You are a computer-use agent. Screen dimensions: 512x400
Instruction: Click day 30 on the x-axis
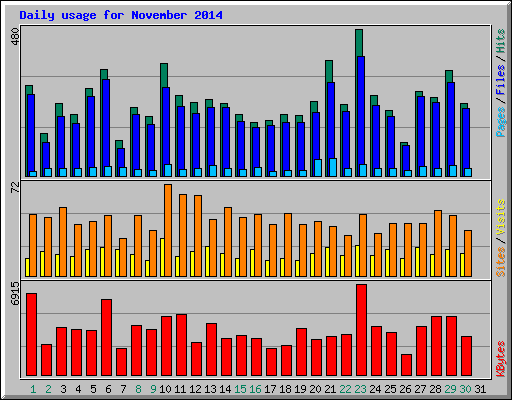pos(465,389)
